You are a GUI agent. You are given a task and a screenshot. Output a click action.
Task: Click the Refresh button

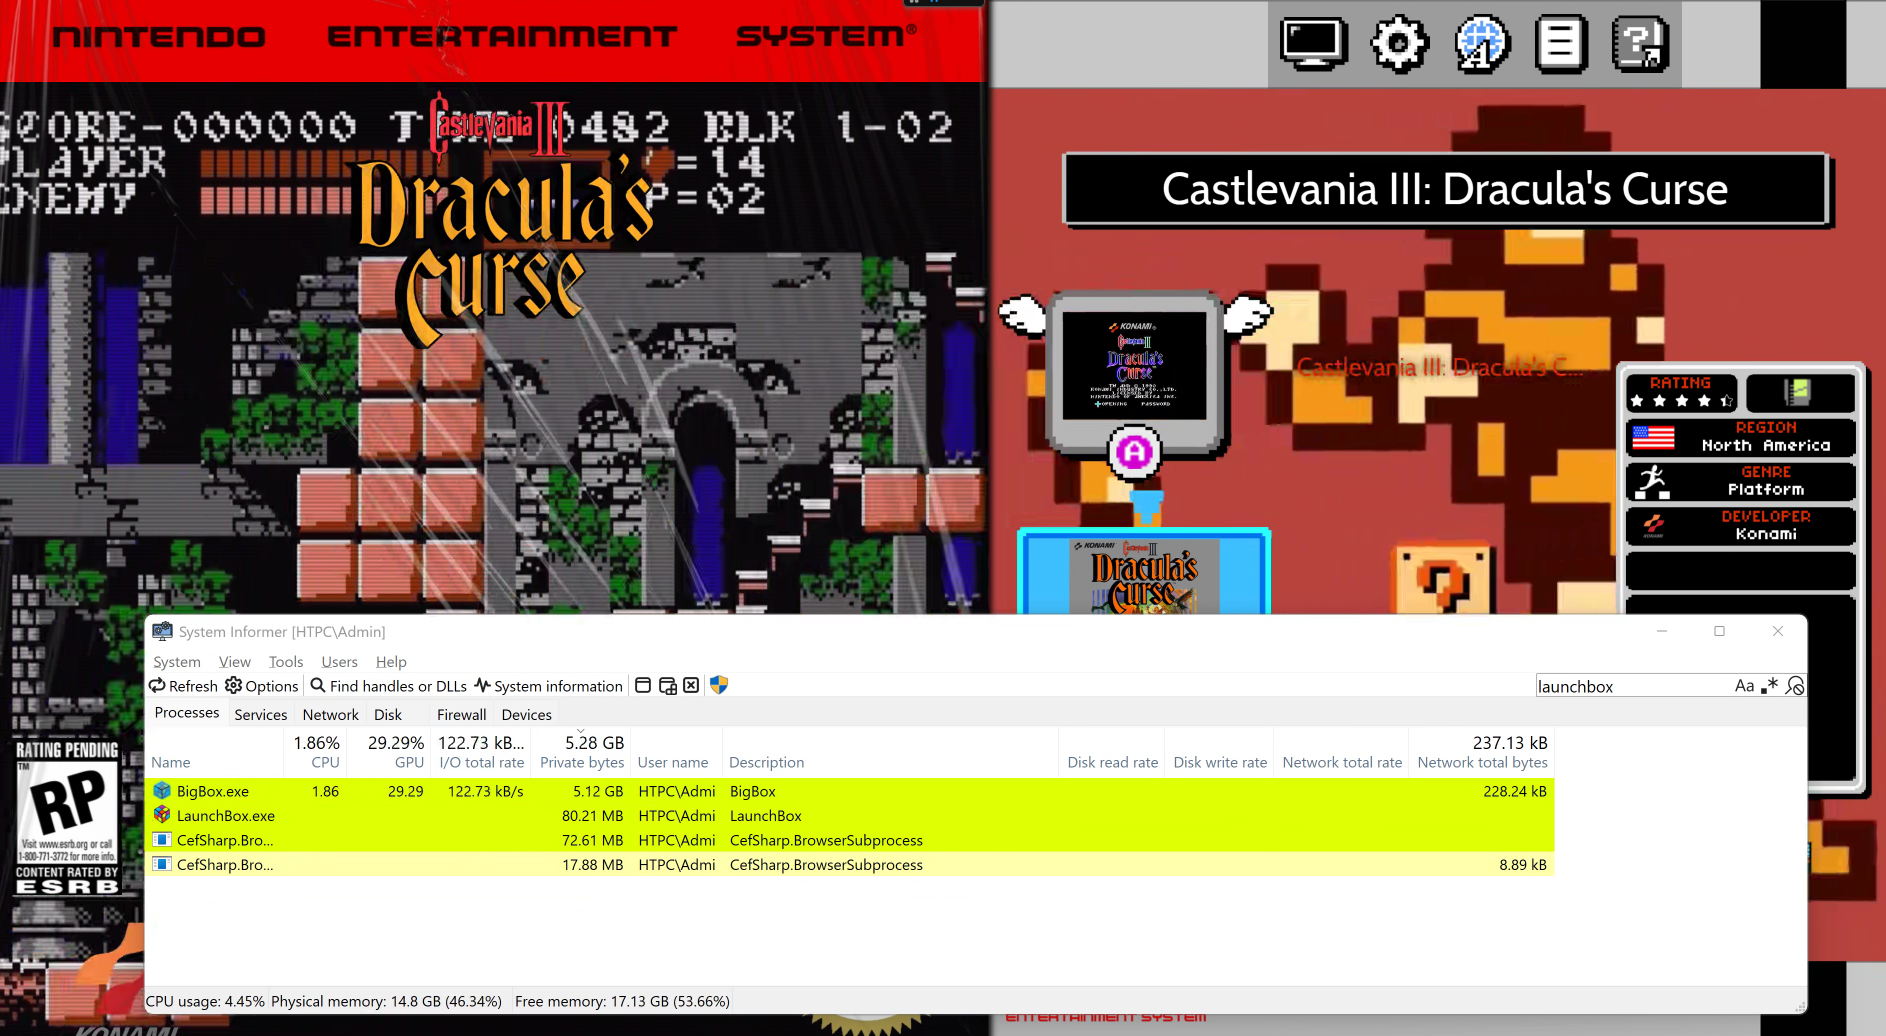[184, 686]
